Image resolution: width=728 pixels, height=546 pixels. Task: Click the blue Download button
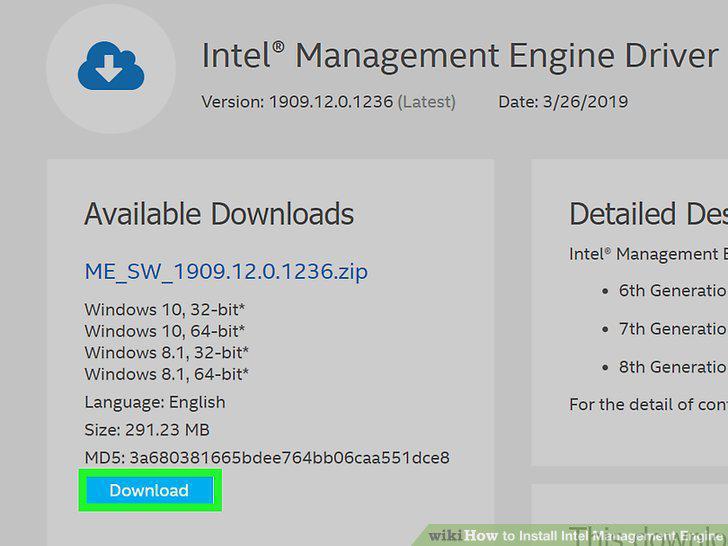click(150, 490)
